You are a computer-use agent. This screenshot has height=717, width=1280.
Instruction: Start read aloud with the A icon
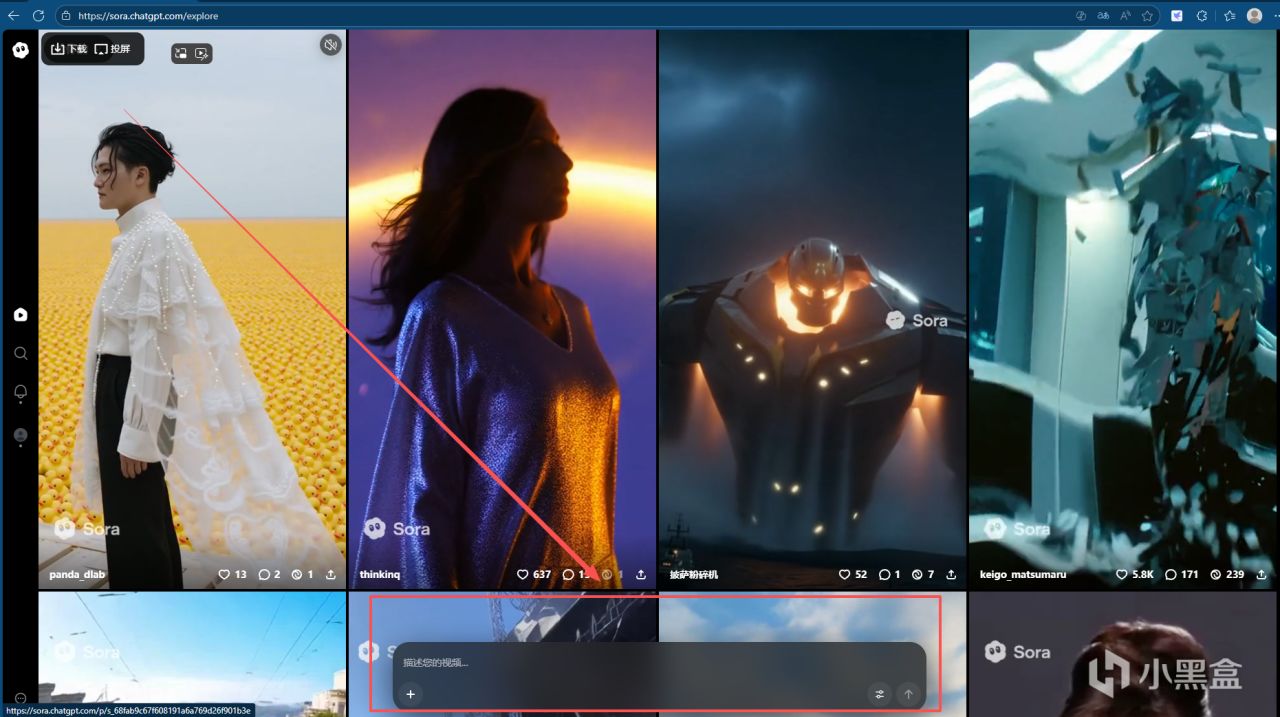(x=1126, y=16)
